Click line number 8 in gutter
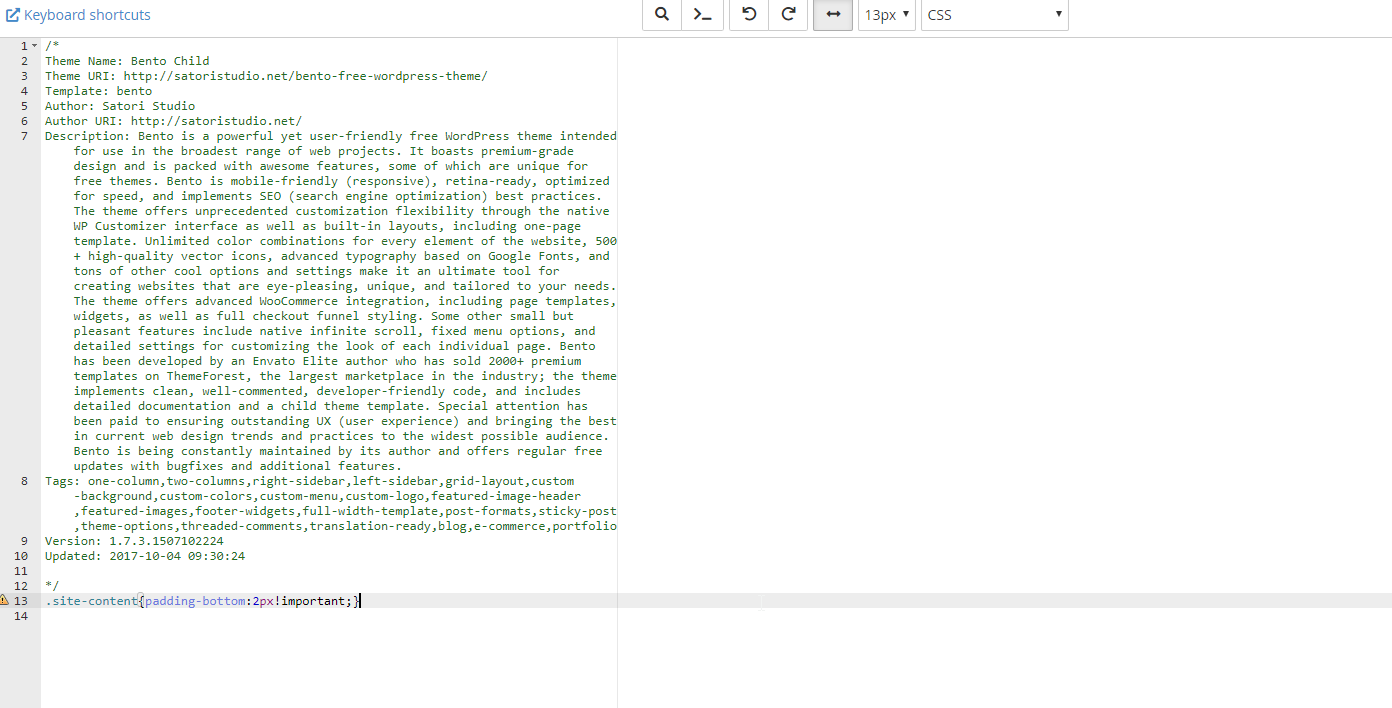Viewport: 1392px width, 708px height. (x=24, y=481)
